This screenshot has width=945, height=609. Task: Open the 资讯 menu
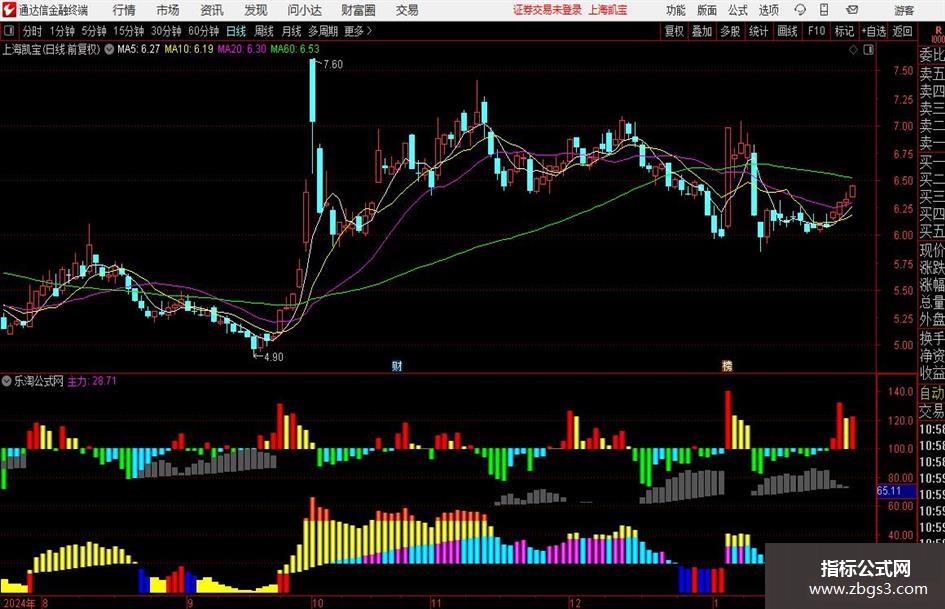pyautogui.click(x=212, y=10)
